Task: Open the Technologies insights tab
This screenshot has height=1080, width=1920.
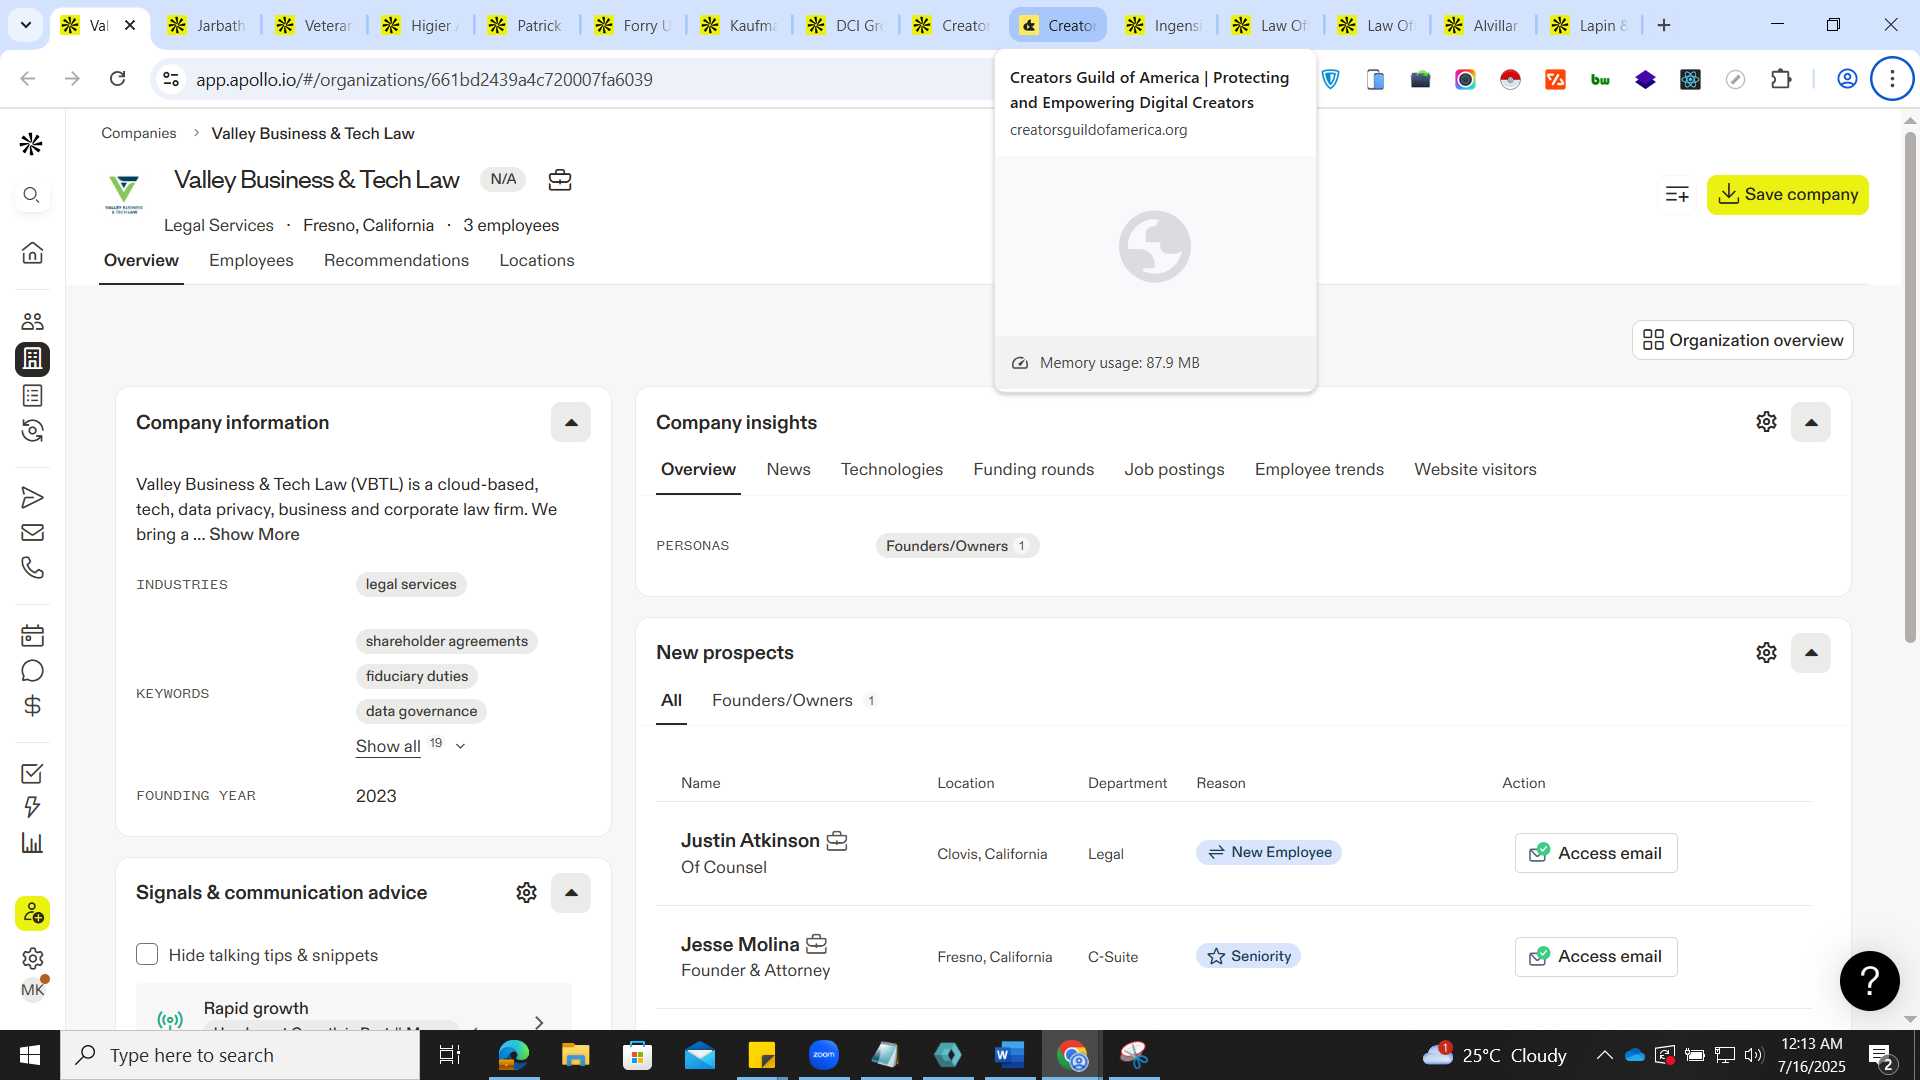Action: click(891, 469)
